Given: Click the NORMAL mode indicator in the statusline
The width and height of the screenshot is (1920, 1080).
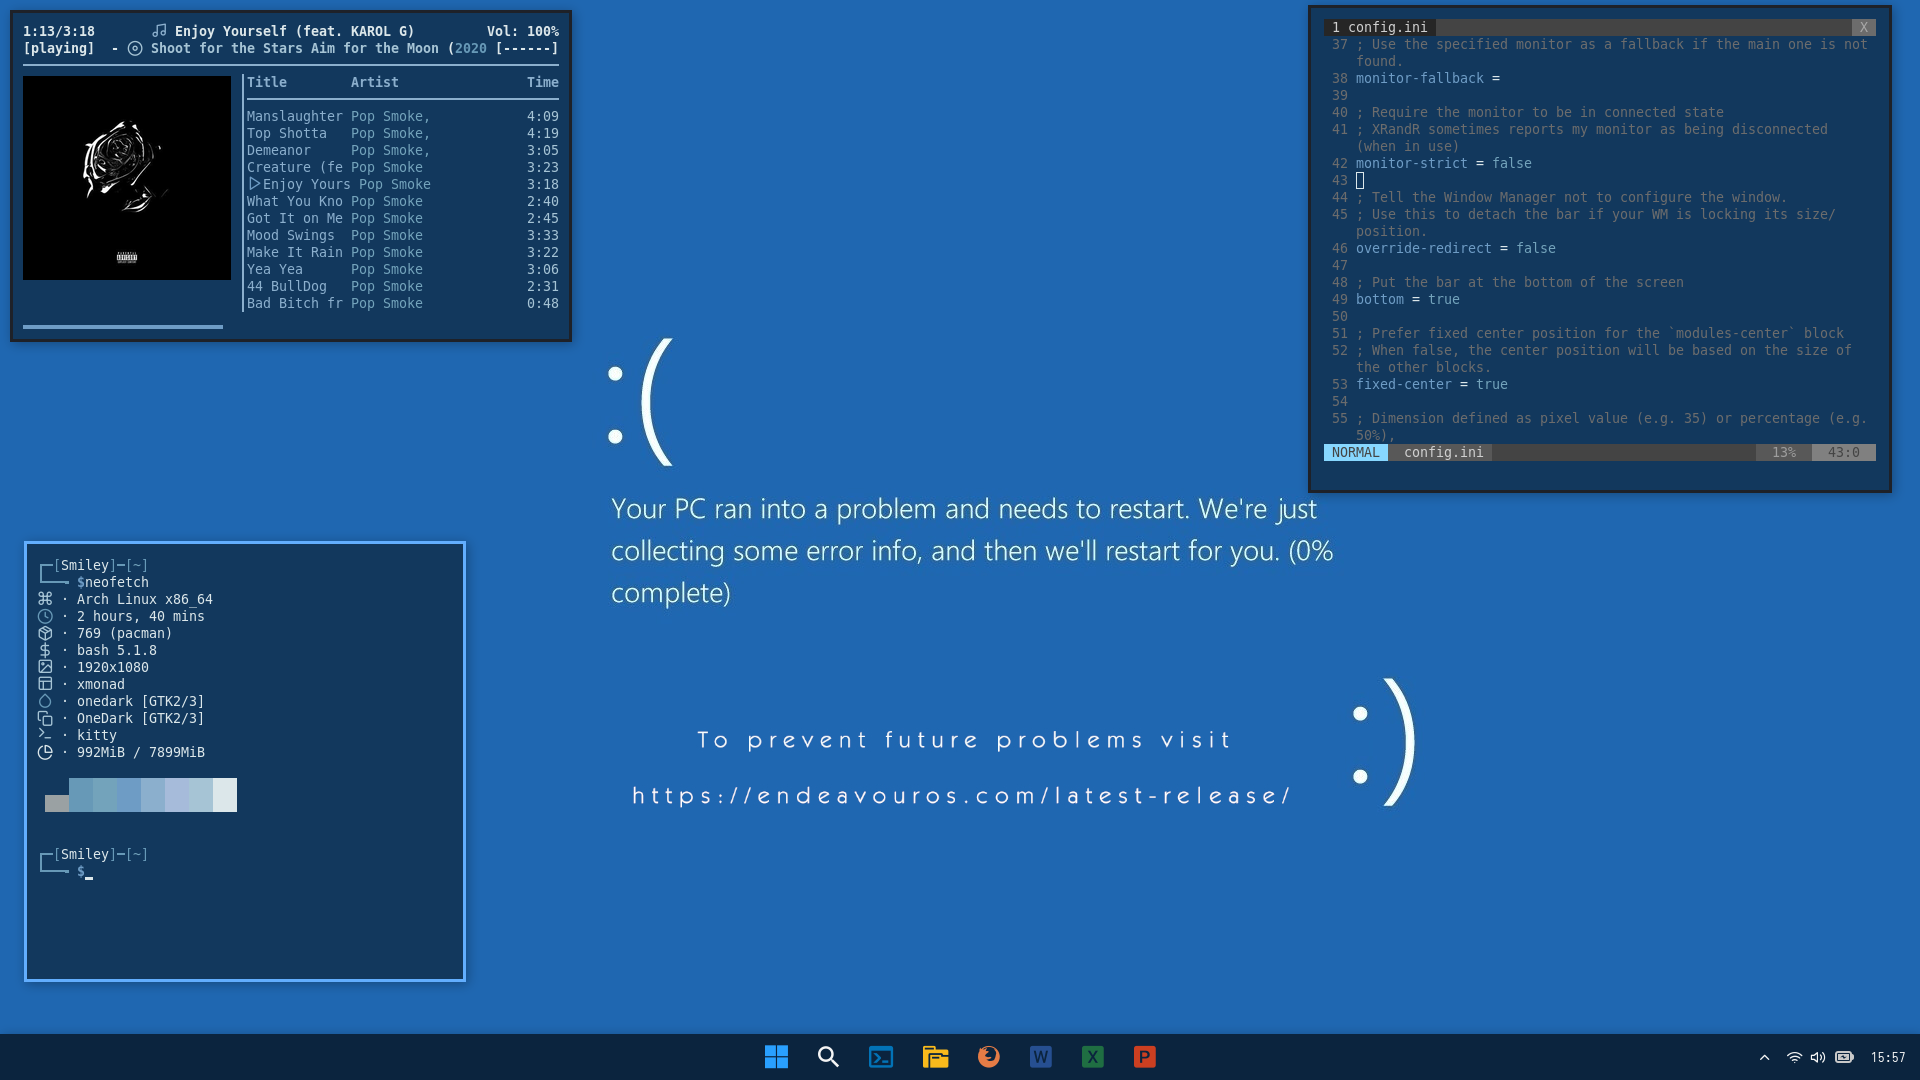Looking at the screenshot, I should pyautogui.click(x=1355, y=453).
